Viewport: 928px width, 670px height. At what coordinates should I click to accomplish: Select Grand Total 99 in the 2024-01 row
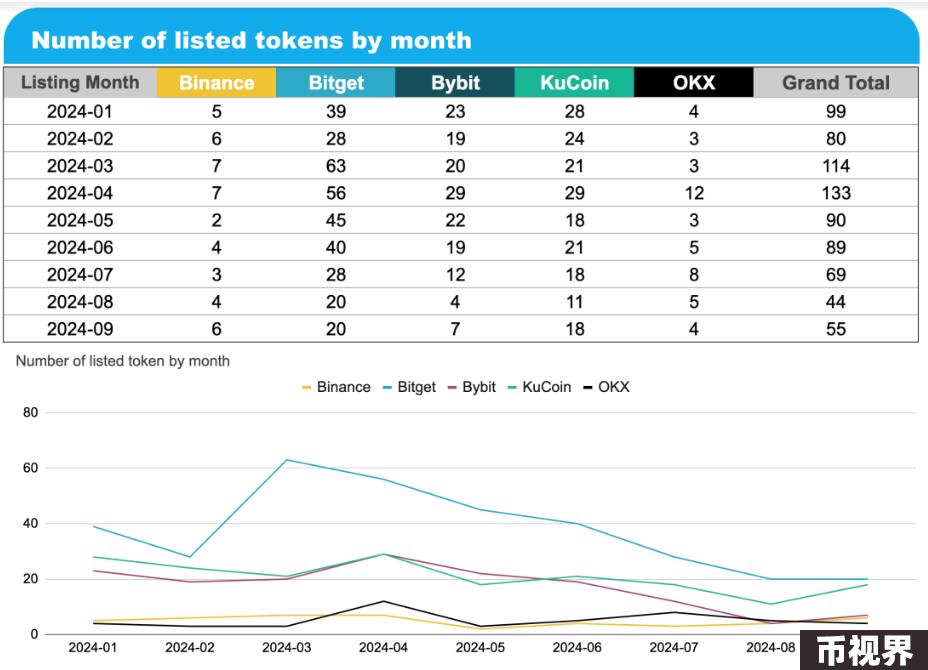click(836, 111)
